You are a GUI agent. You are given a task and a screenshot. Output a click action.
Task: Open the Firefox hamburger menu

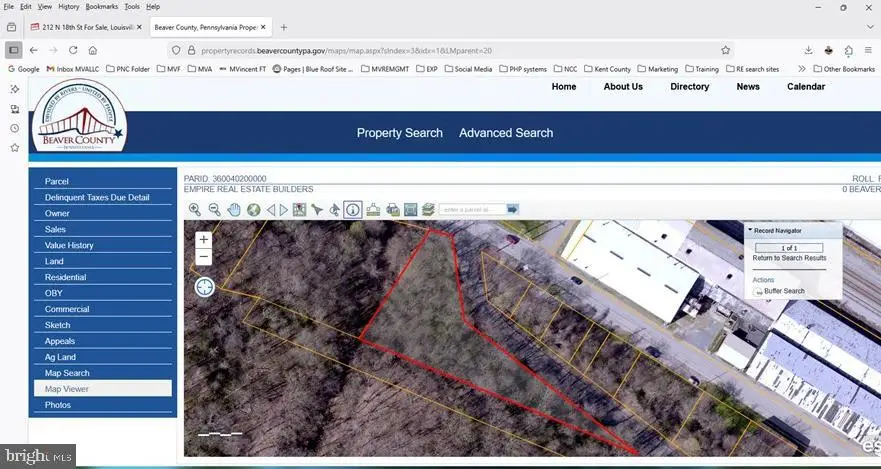click(868, 50)
